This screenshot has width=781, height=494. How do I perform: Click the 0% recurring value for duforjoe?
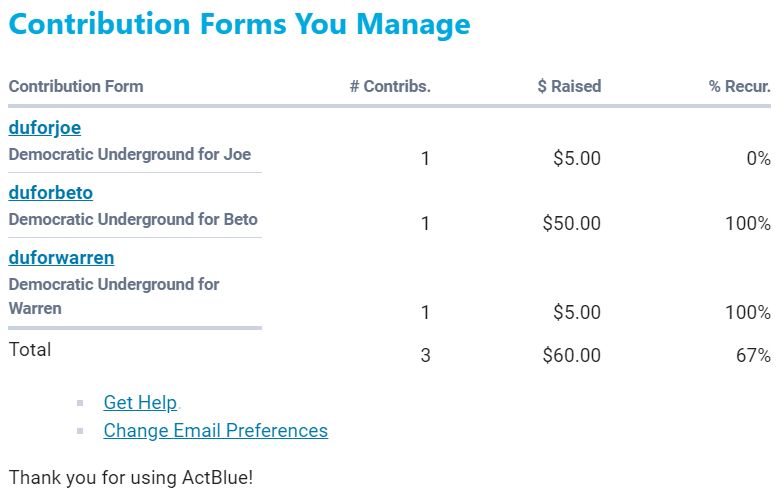(758, 158)
